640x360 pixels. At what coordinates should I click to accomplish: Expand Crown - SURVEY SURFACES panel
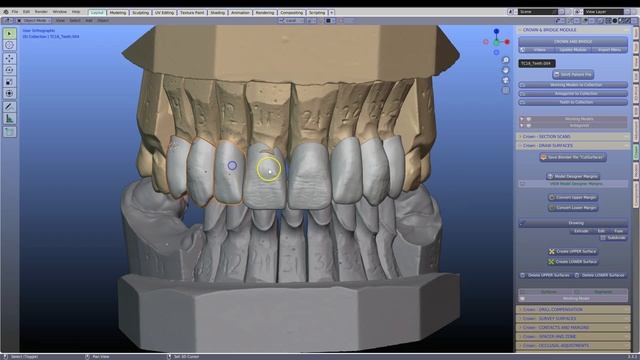point(573,319)
